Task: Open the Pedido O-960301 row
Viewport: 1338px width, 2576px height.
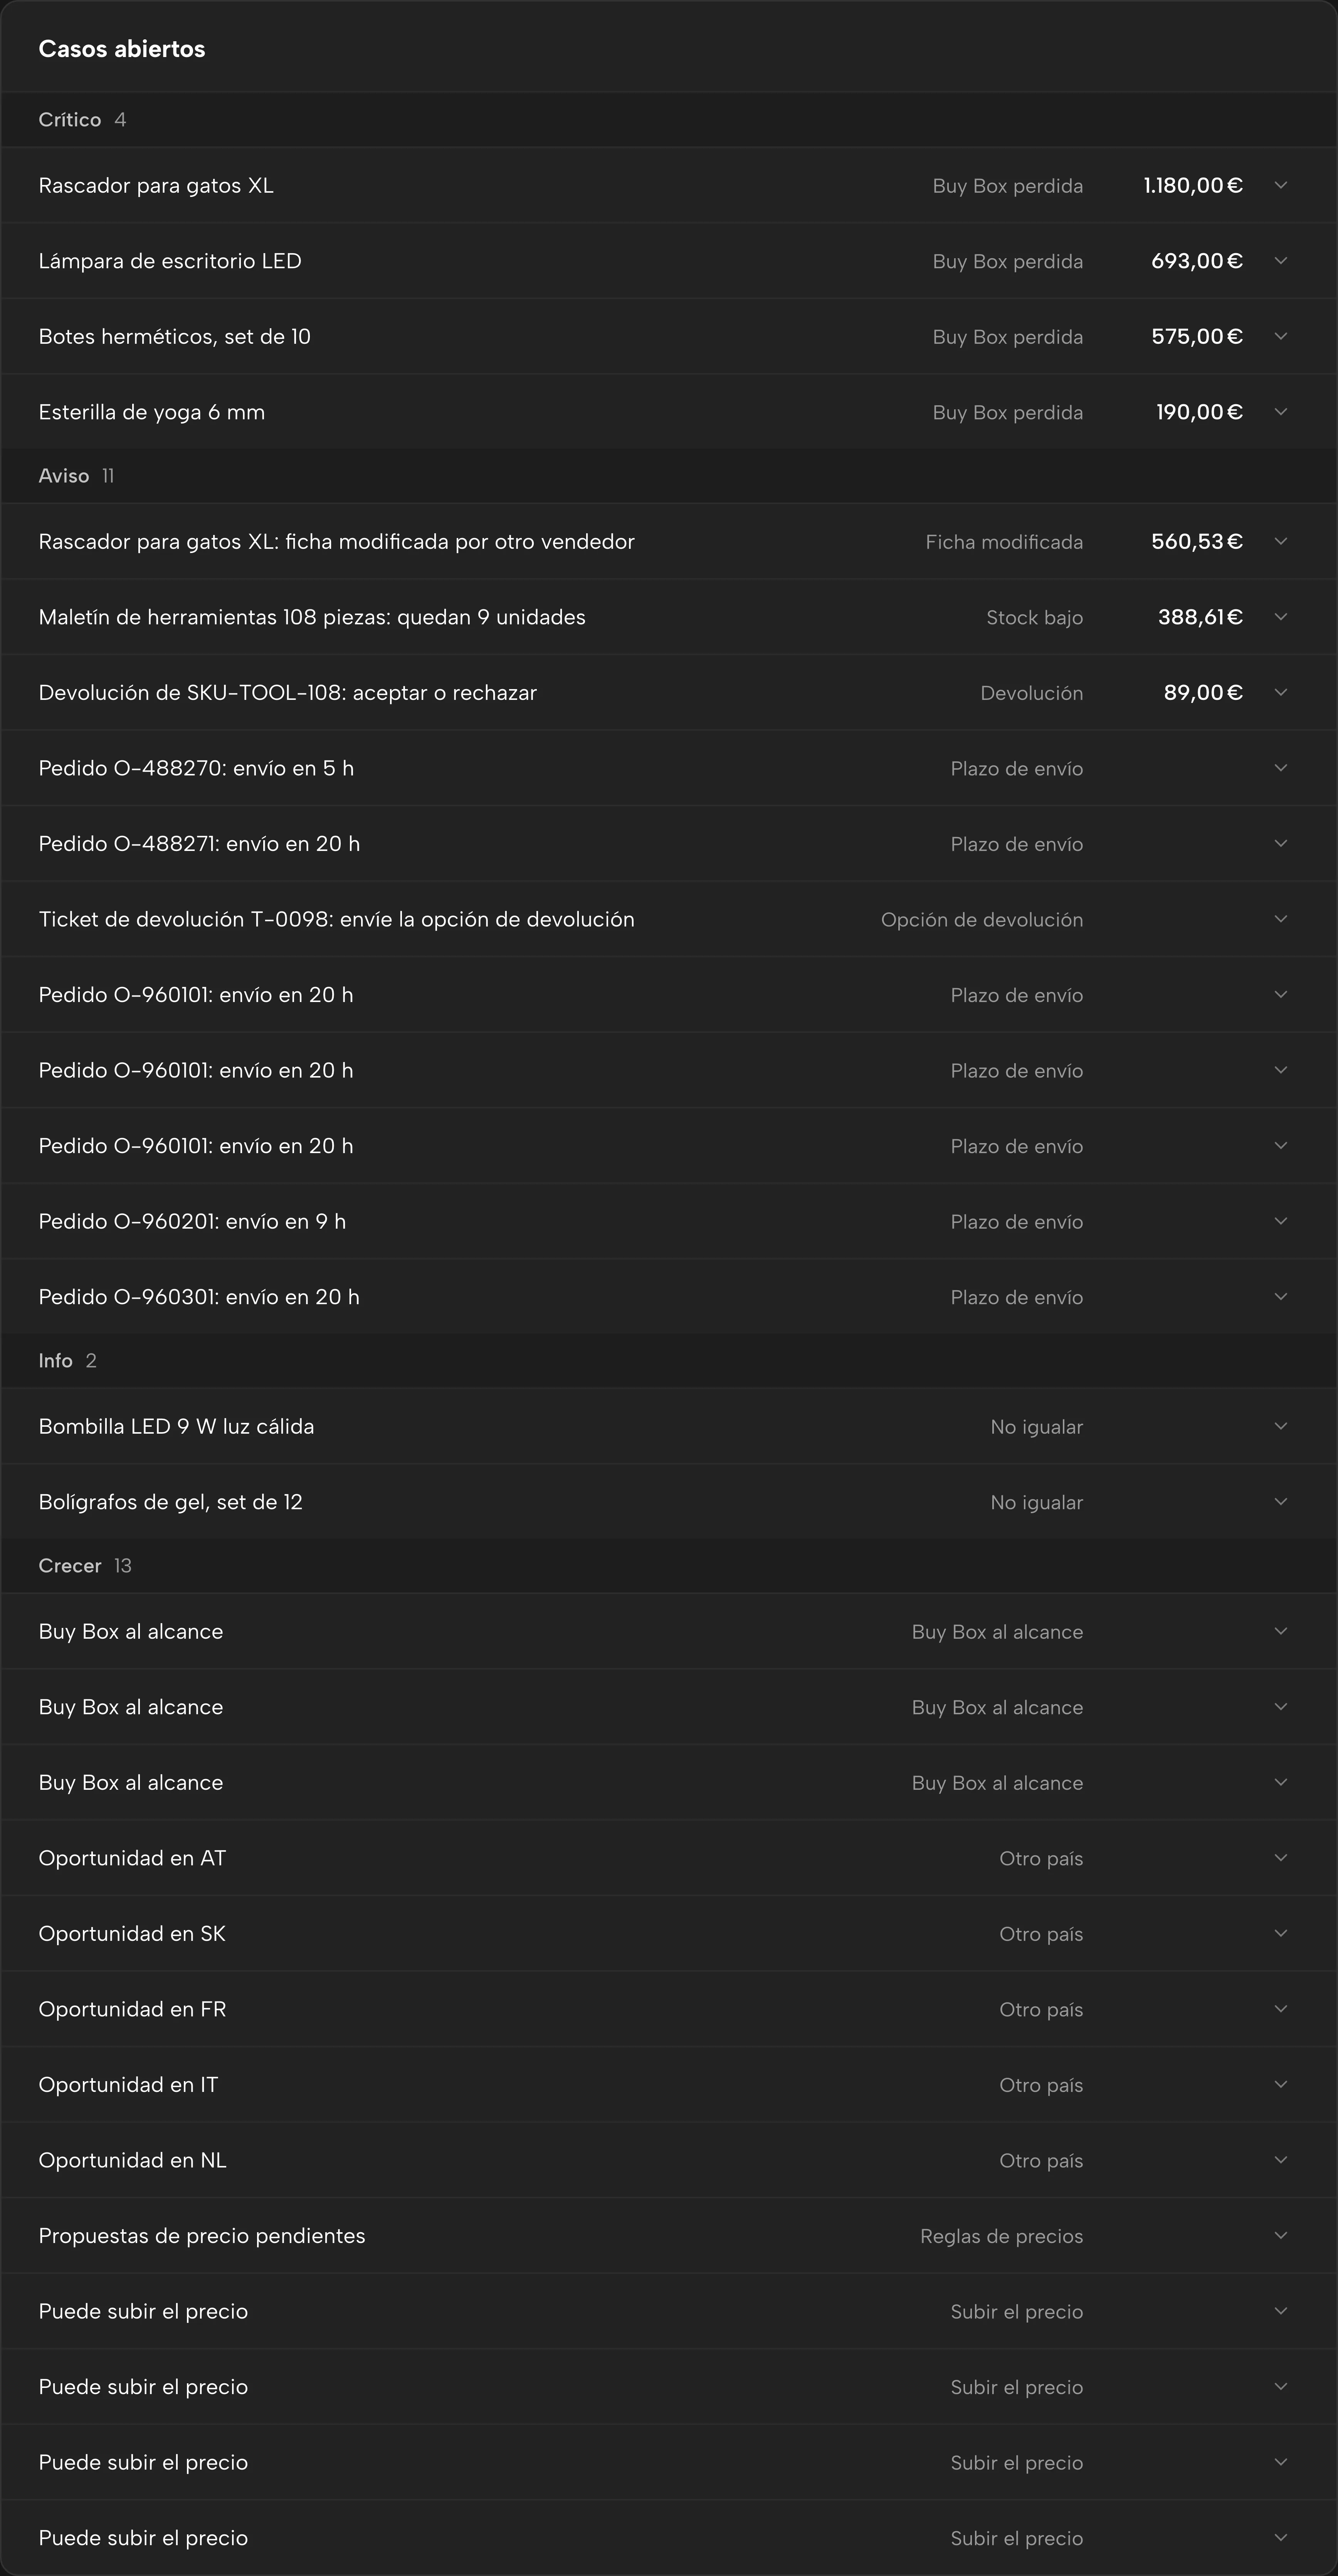Action: point(669,1297)
